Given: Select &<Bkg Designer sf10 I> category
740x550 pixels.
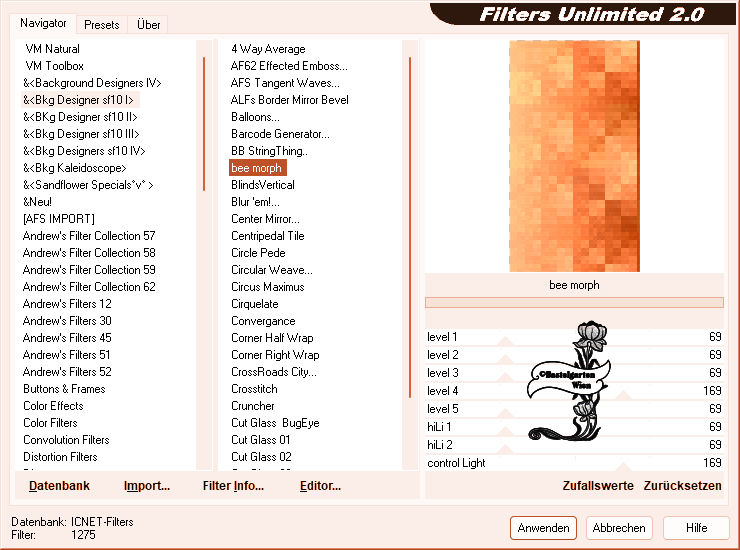Looking at the screenshot, I should coord(78,100).
